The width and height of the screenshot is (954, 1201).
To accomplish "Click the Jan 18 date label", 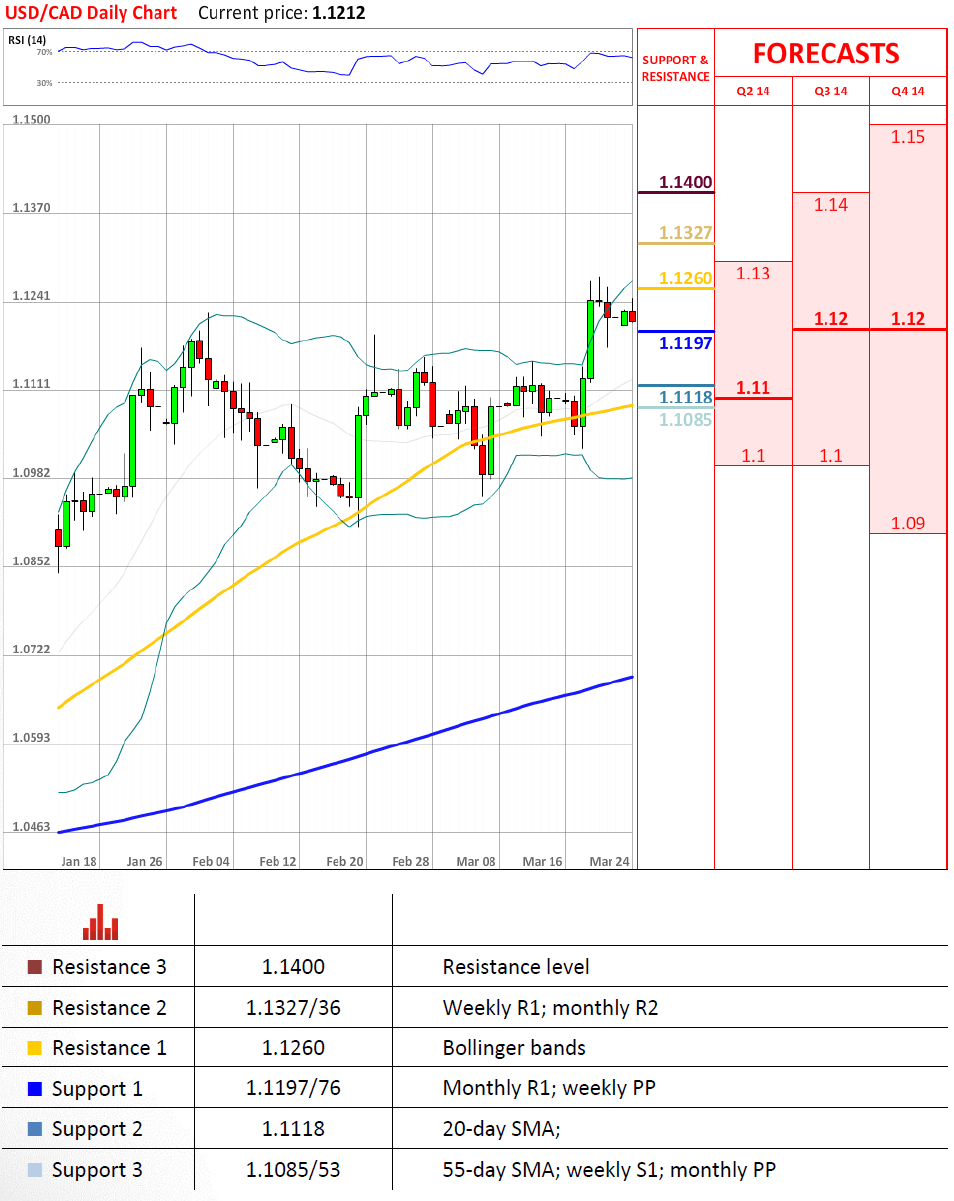I will coord(78,861).
